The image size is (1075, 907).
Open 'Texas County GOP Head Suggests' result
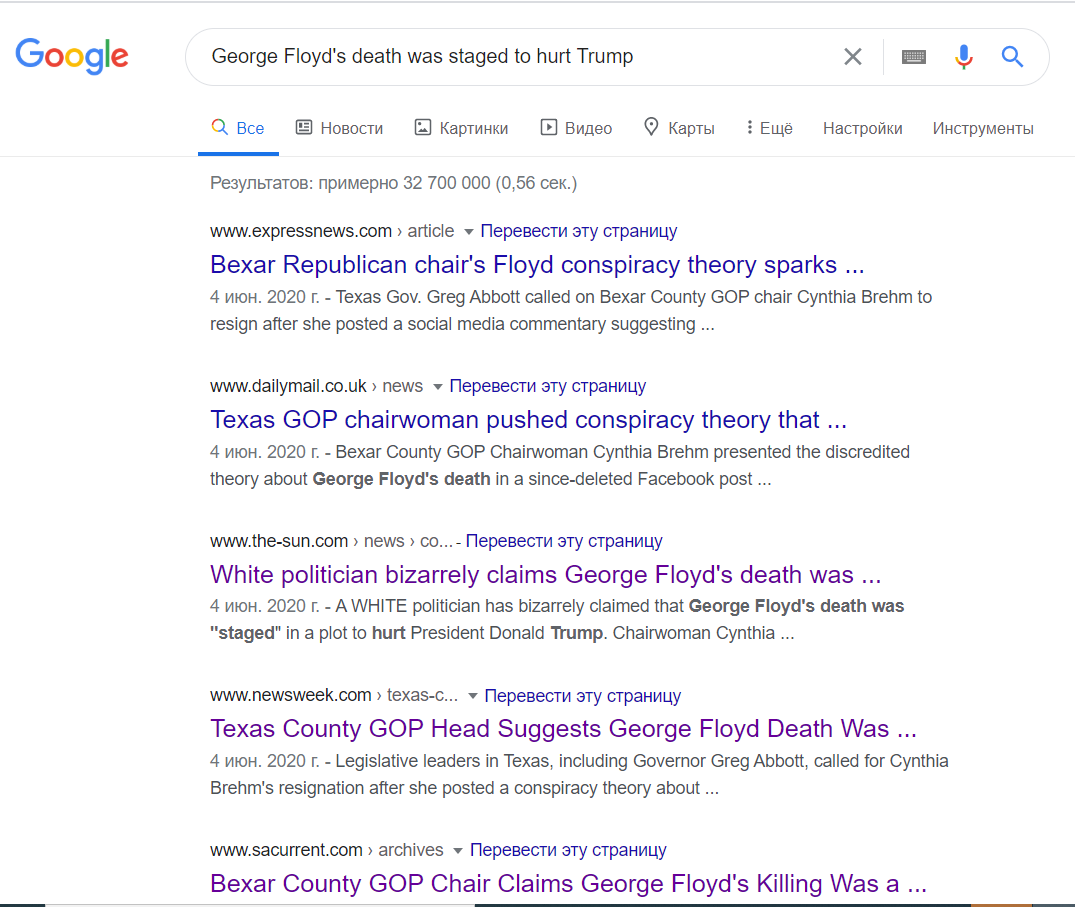tap(564, 729)
